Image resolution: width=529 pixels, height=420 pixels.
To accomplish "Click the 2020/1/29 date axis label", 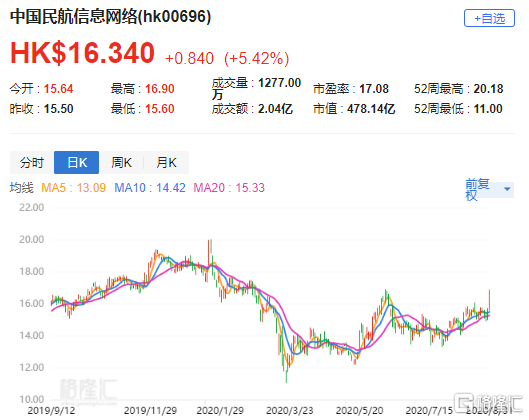I will coord(220,411).
